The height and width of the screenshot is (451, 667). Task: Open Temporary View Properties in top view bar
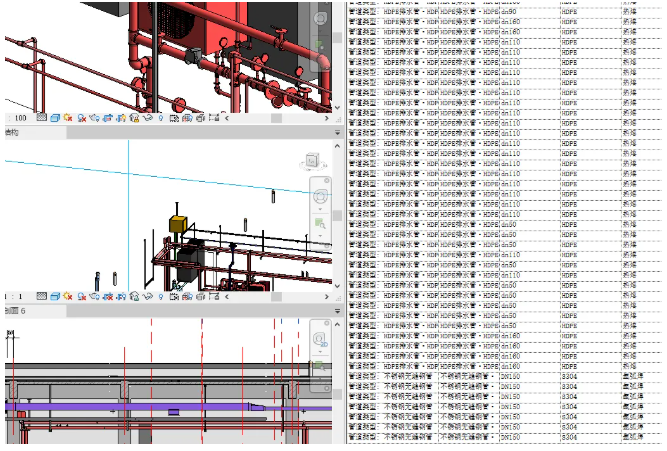[174, 118]
